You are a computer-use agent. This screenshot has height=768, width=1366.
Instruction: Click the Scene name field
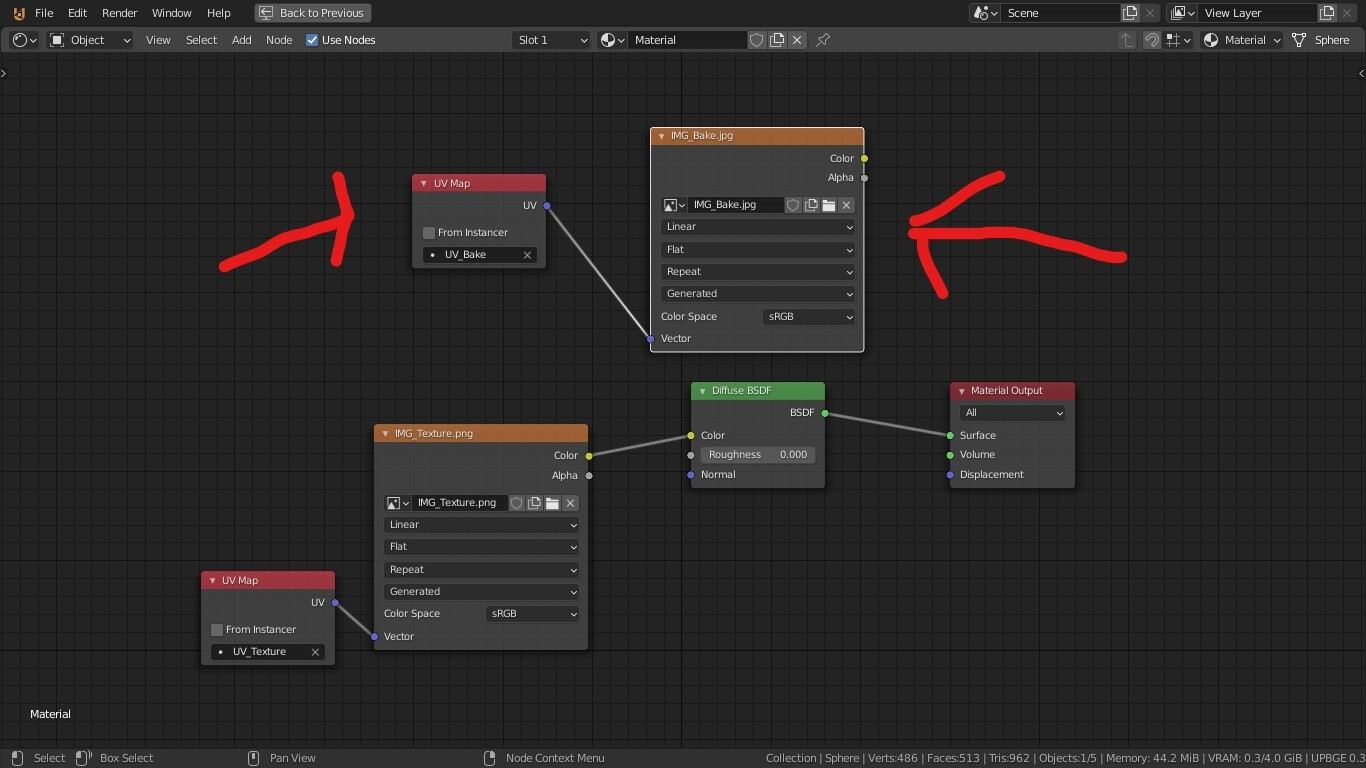pos(1061,13)
